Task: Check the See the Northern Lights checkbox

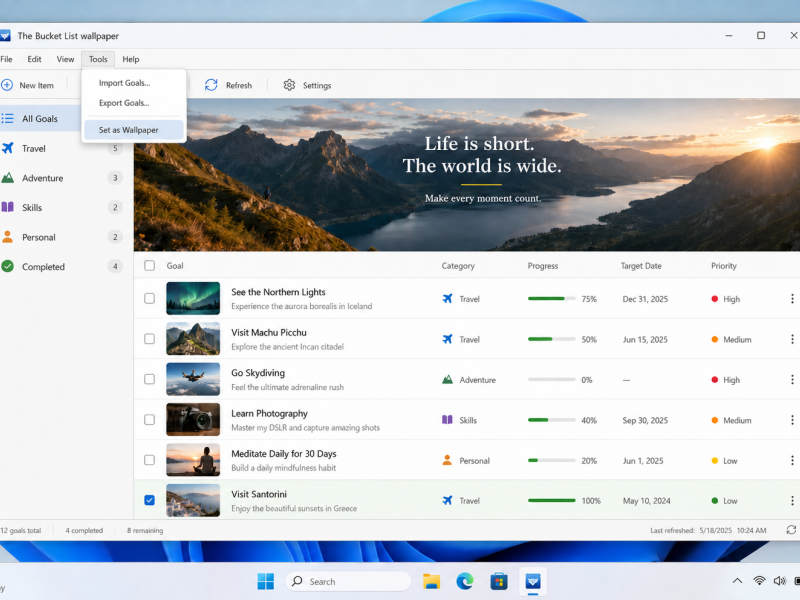Action: pyautogui.click(x=149, y=298)
